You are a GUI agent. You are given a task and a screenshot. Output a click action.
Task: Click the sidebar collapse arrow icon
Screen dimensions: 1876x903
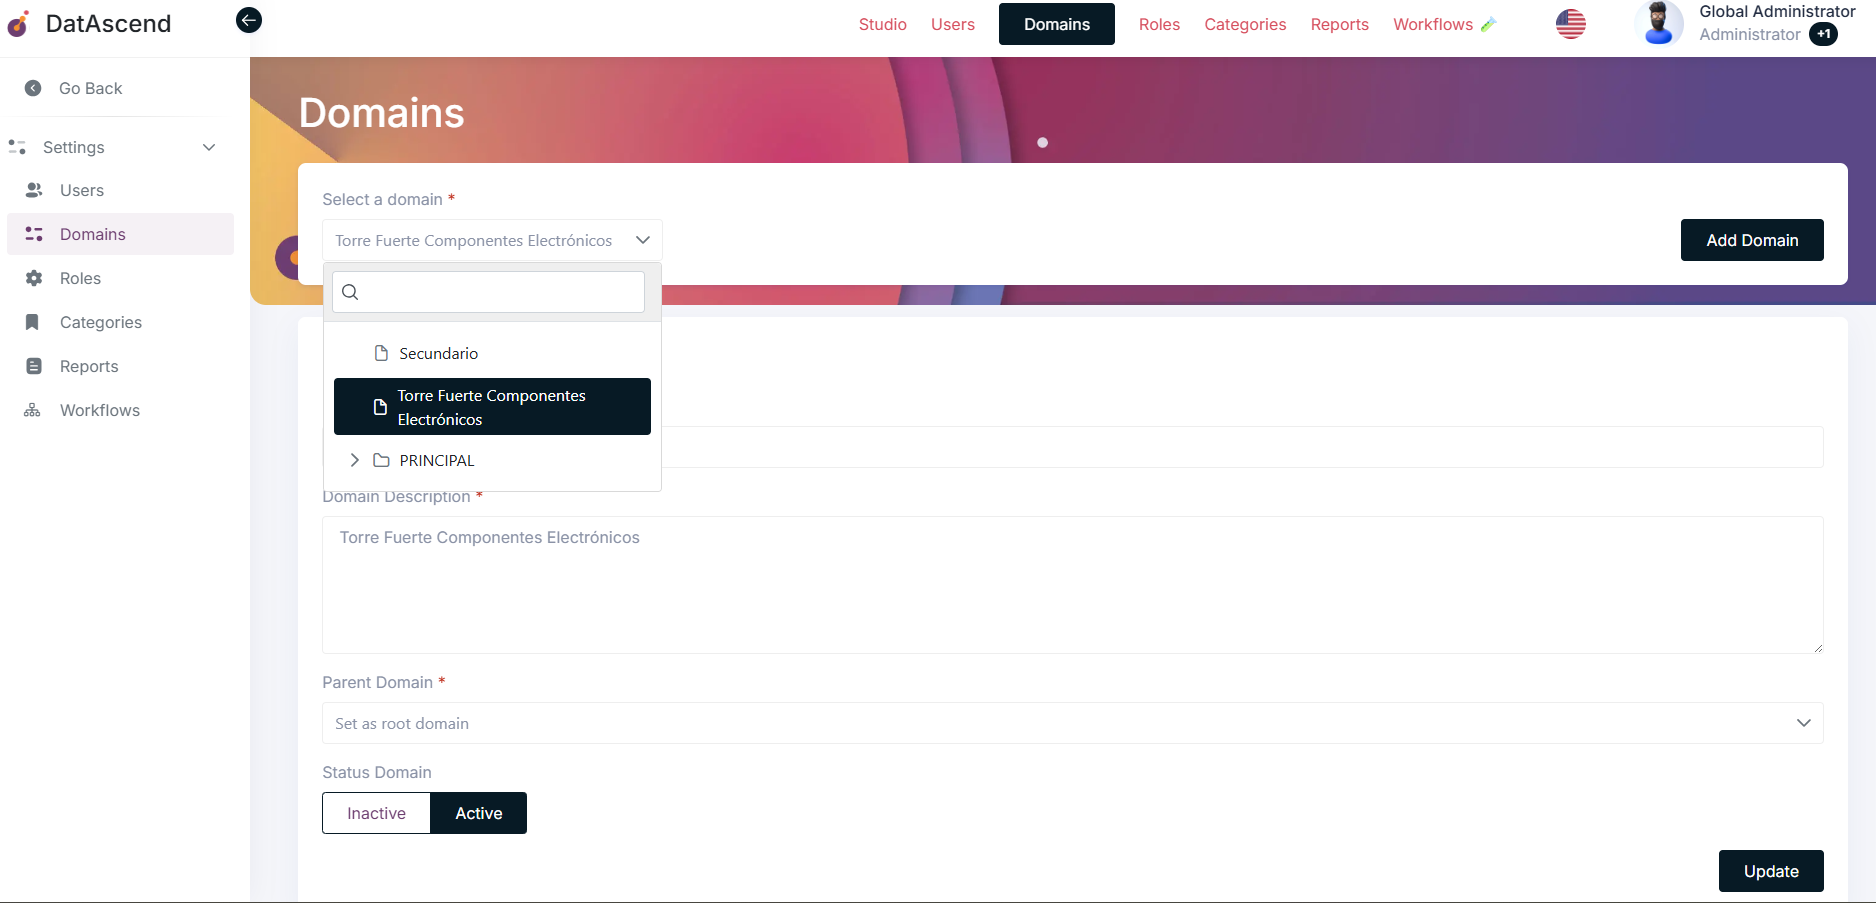pyautogui.click(x=249, y=20)
